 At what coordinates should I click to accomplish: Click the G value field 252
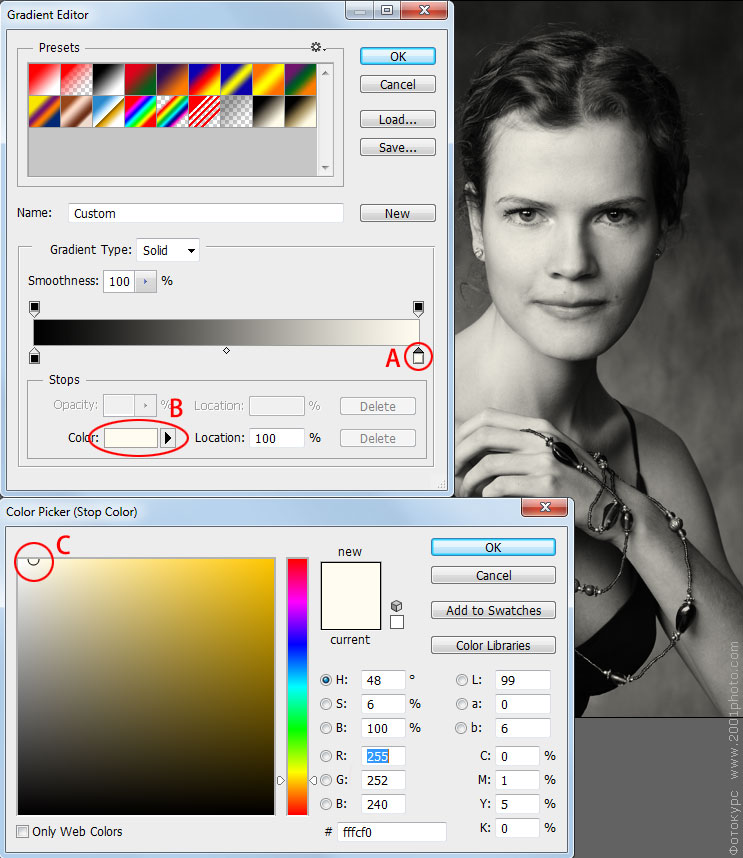(383, 780)
